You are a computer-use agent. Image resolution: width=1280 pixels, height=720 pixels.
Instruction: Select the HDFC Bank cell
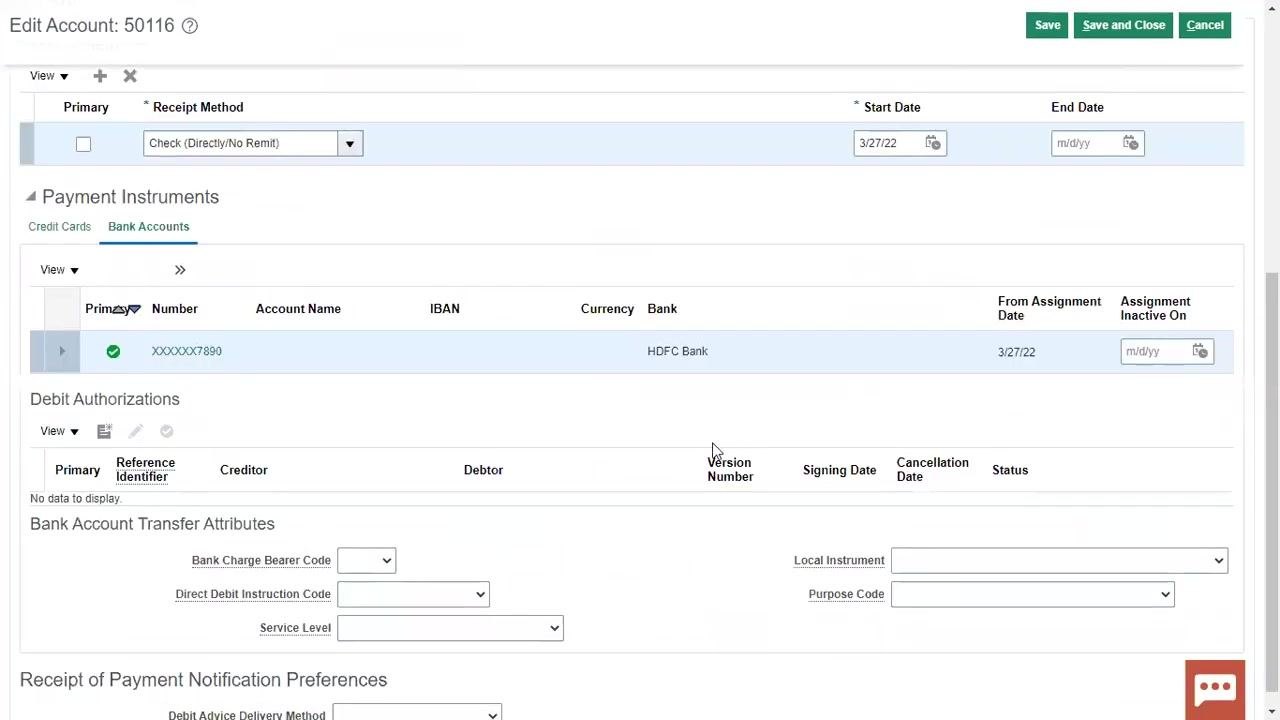677,351
